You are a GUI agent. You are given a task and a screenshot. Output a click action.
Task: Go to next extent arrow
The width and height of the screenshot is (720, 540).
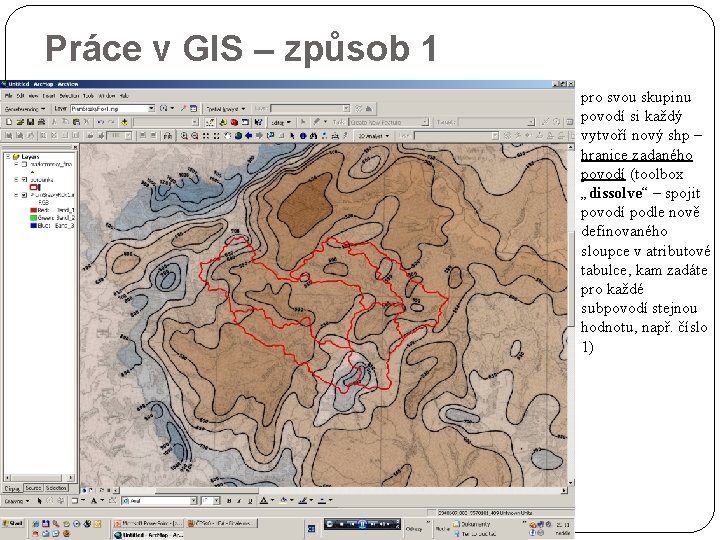coord(259,136)
